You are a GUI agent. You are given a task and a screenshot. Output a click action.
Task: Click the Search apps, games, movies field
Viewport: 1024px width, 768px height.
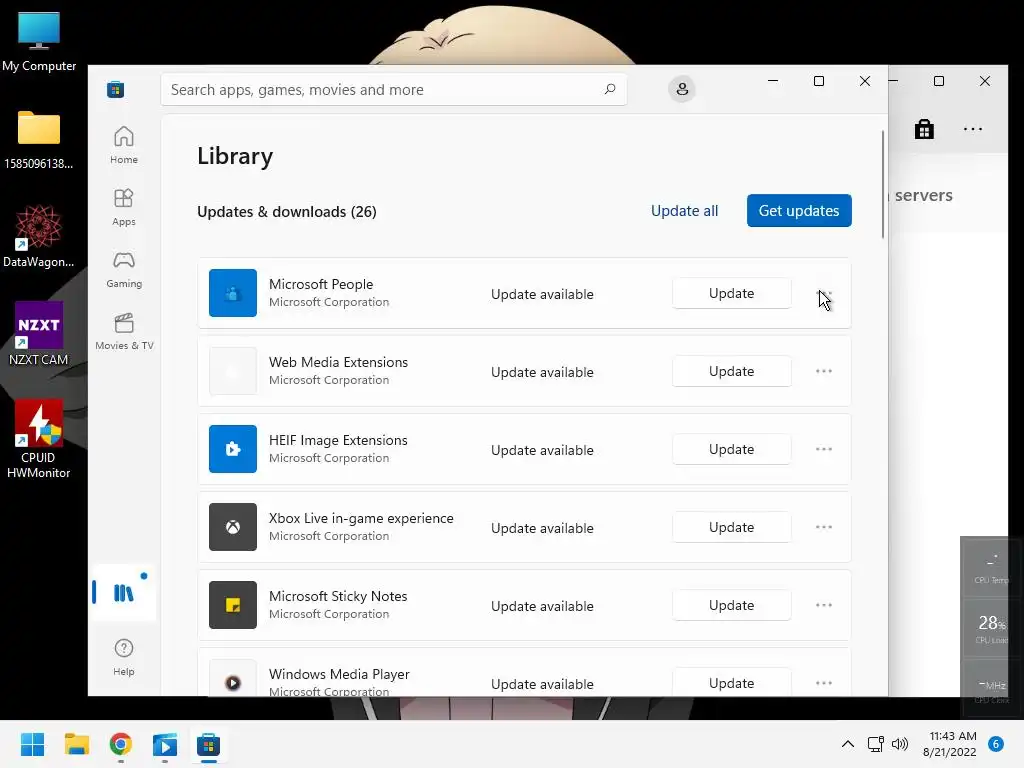(394, 89)
